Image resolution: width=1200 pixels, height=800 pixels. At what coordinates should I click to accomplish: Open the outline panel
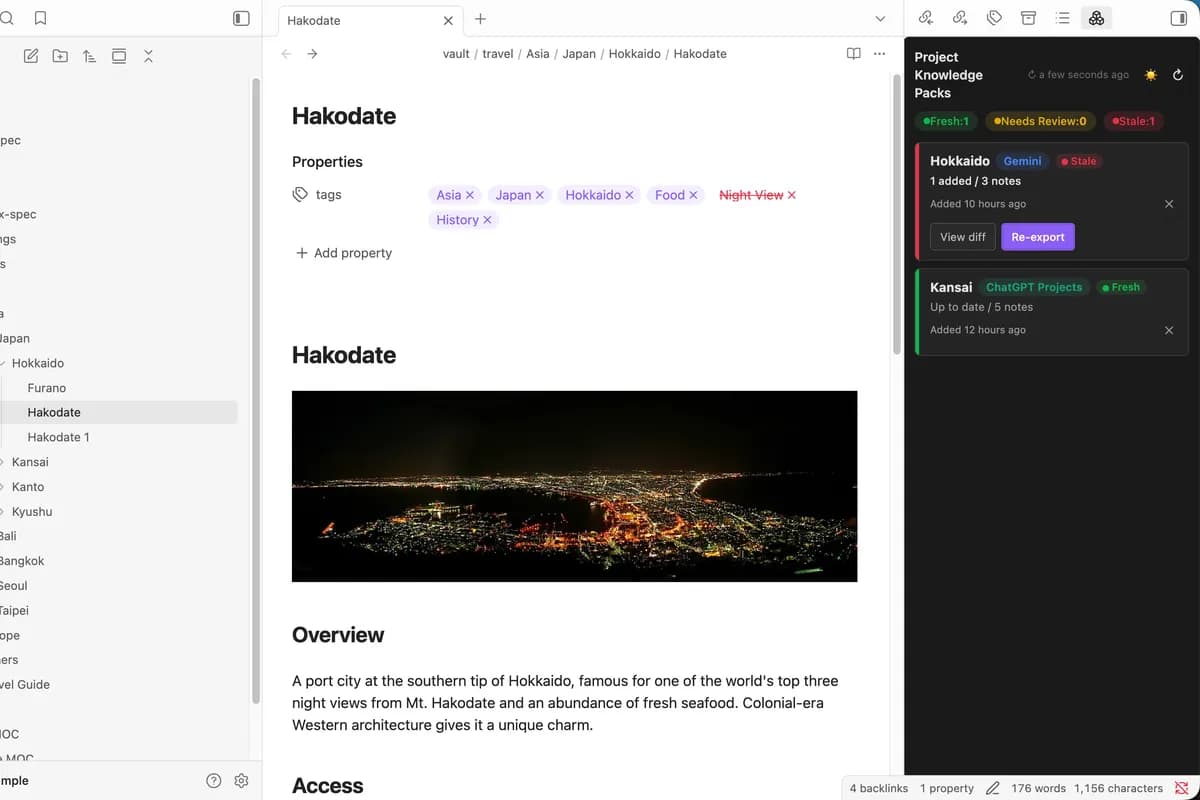(x=1062, y=18)
